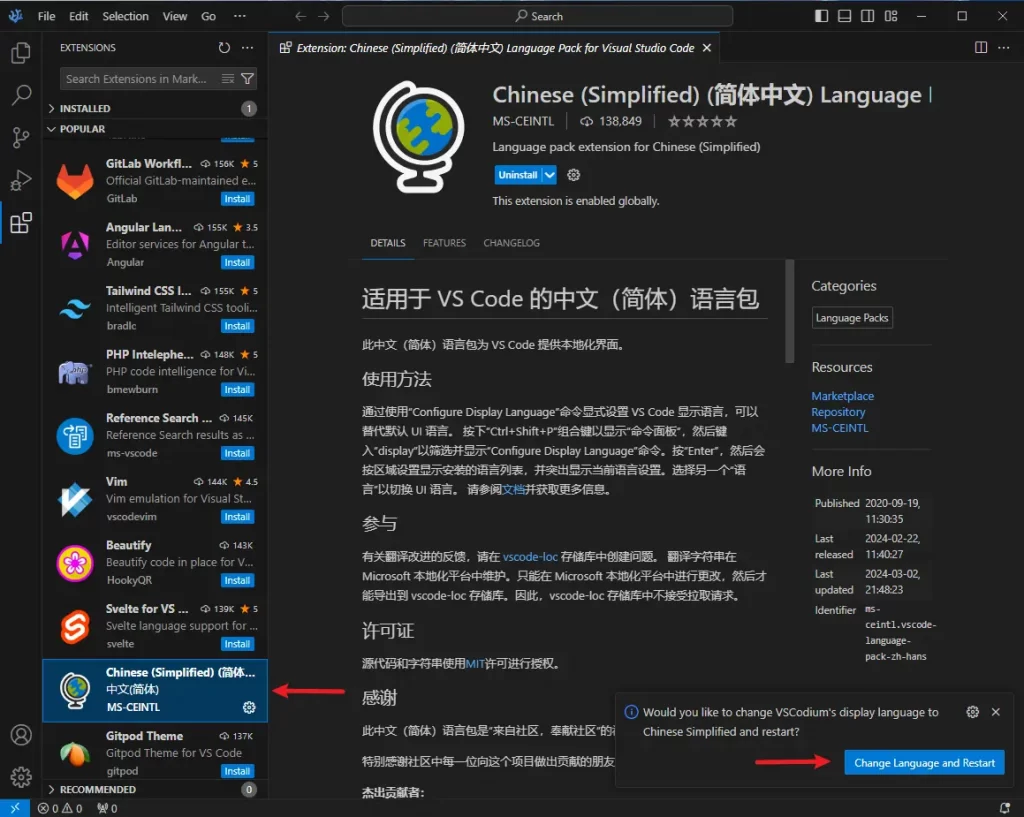Go back using the navigation arrow
This screenshot has width=1024, height=817.
click(300, 16)
